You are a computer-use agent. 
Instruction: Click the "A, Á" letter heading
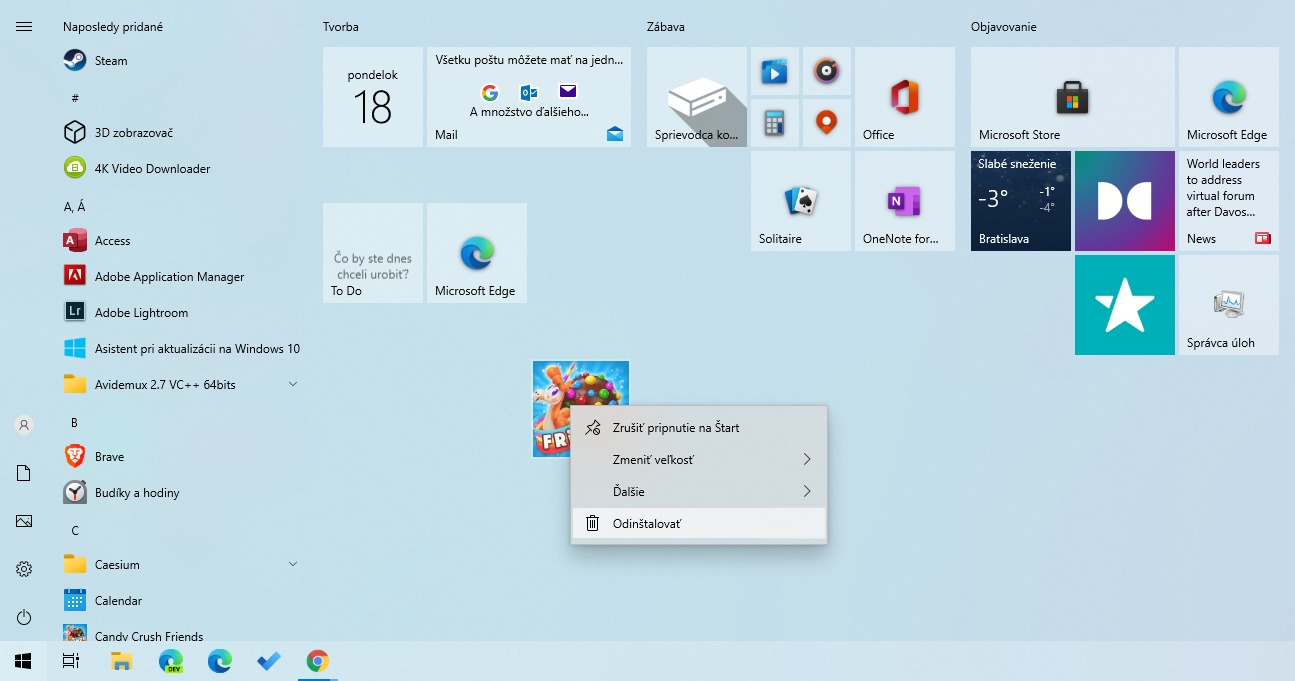75,207
